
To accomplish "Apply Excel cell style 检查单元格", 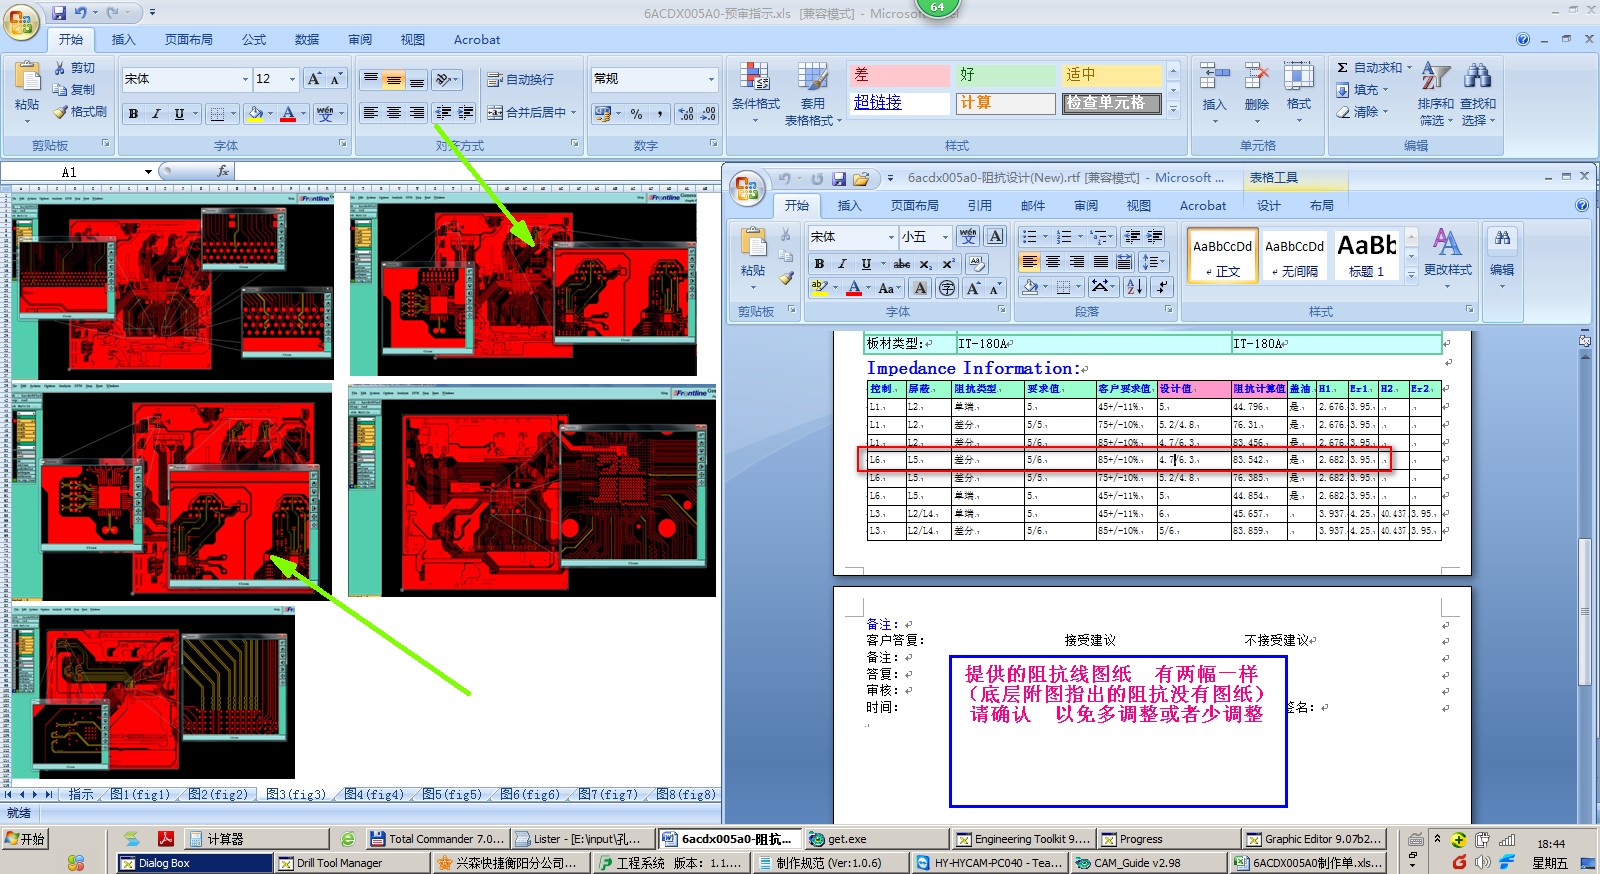I will pos(1112,103).
